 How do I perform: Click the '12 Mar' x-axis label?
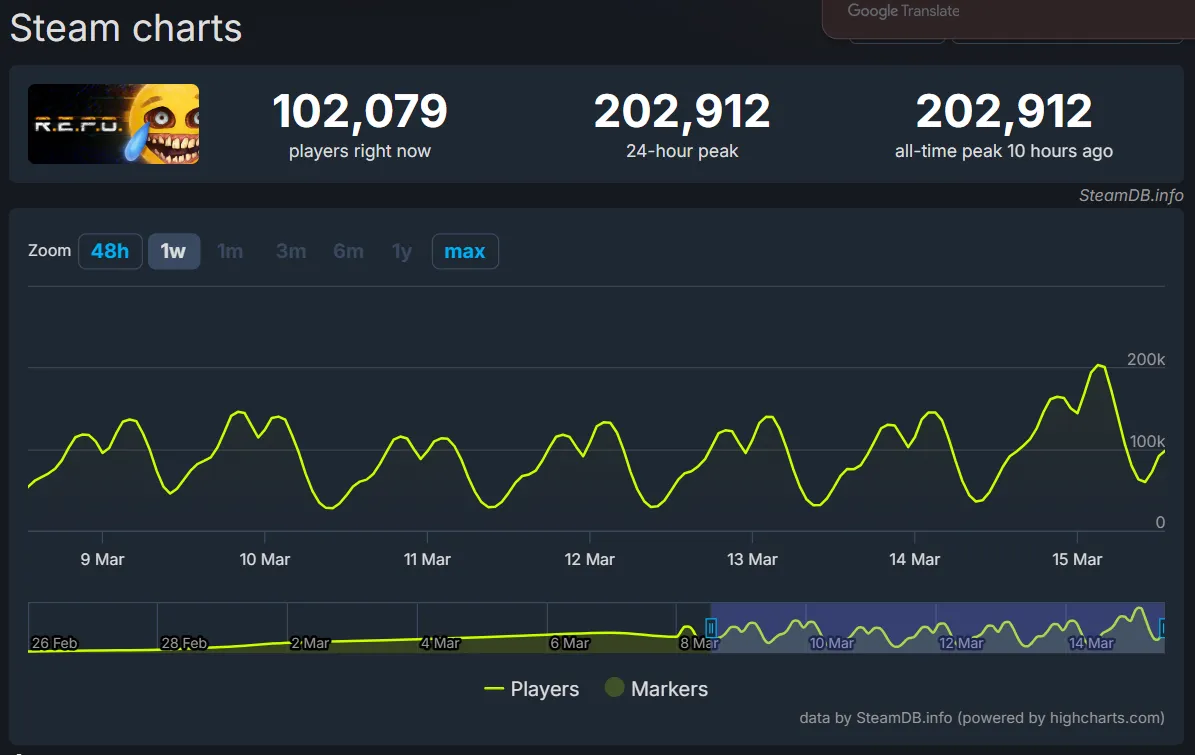pos(589,559)
